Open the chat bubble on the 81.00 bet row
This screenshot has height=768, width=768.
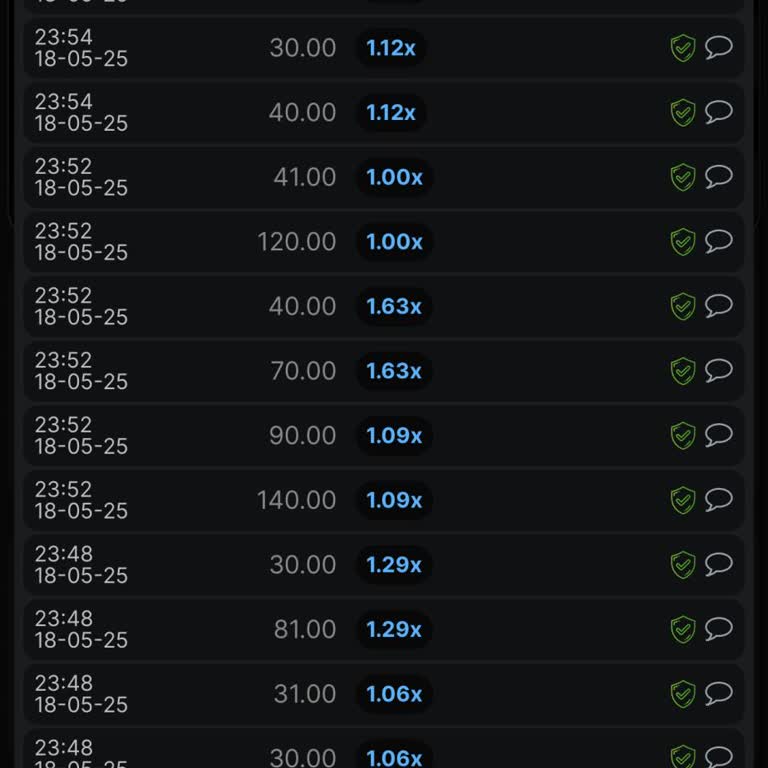[719, 628]
